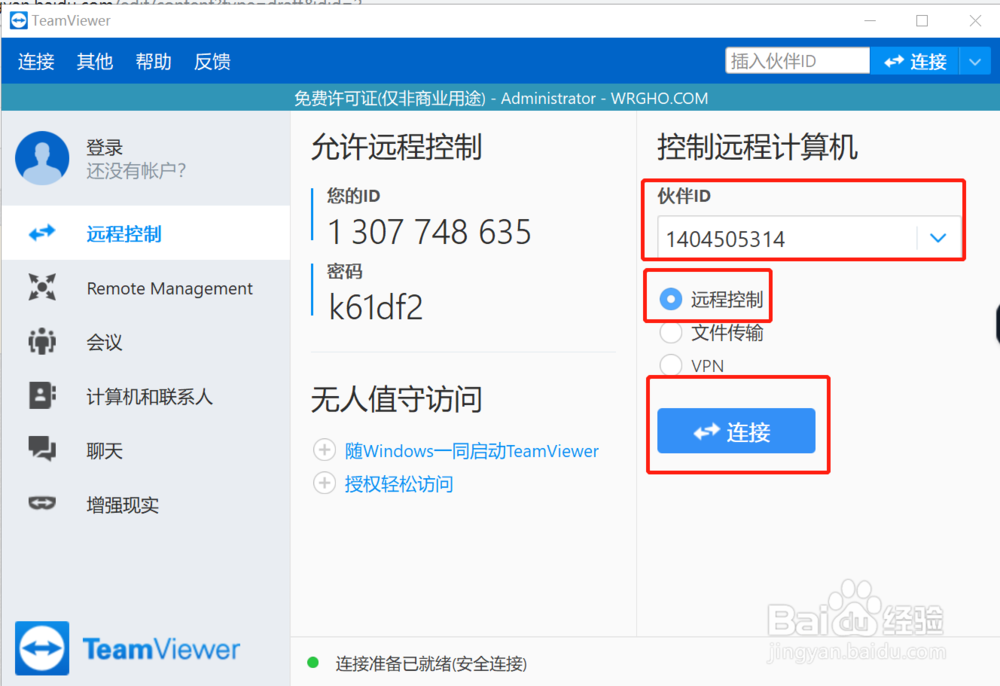1000x686 pixels.
Task: Click the 还没有帐户? link
Action: (x=136, y=170)
